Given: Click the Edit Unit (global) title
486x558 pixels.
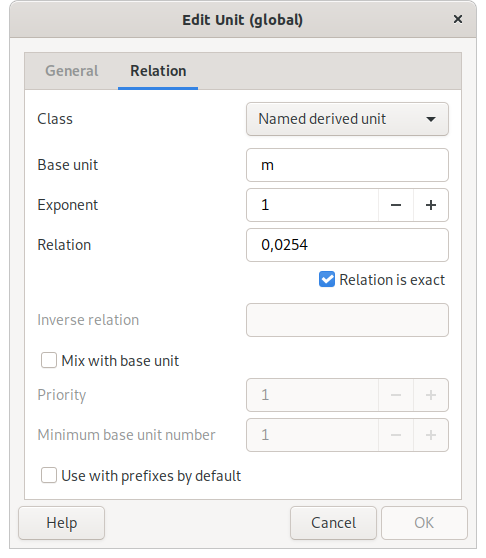Looking at the screenshot, I should click(x=243, y=20).
